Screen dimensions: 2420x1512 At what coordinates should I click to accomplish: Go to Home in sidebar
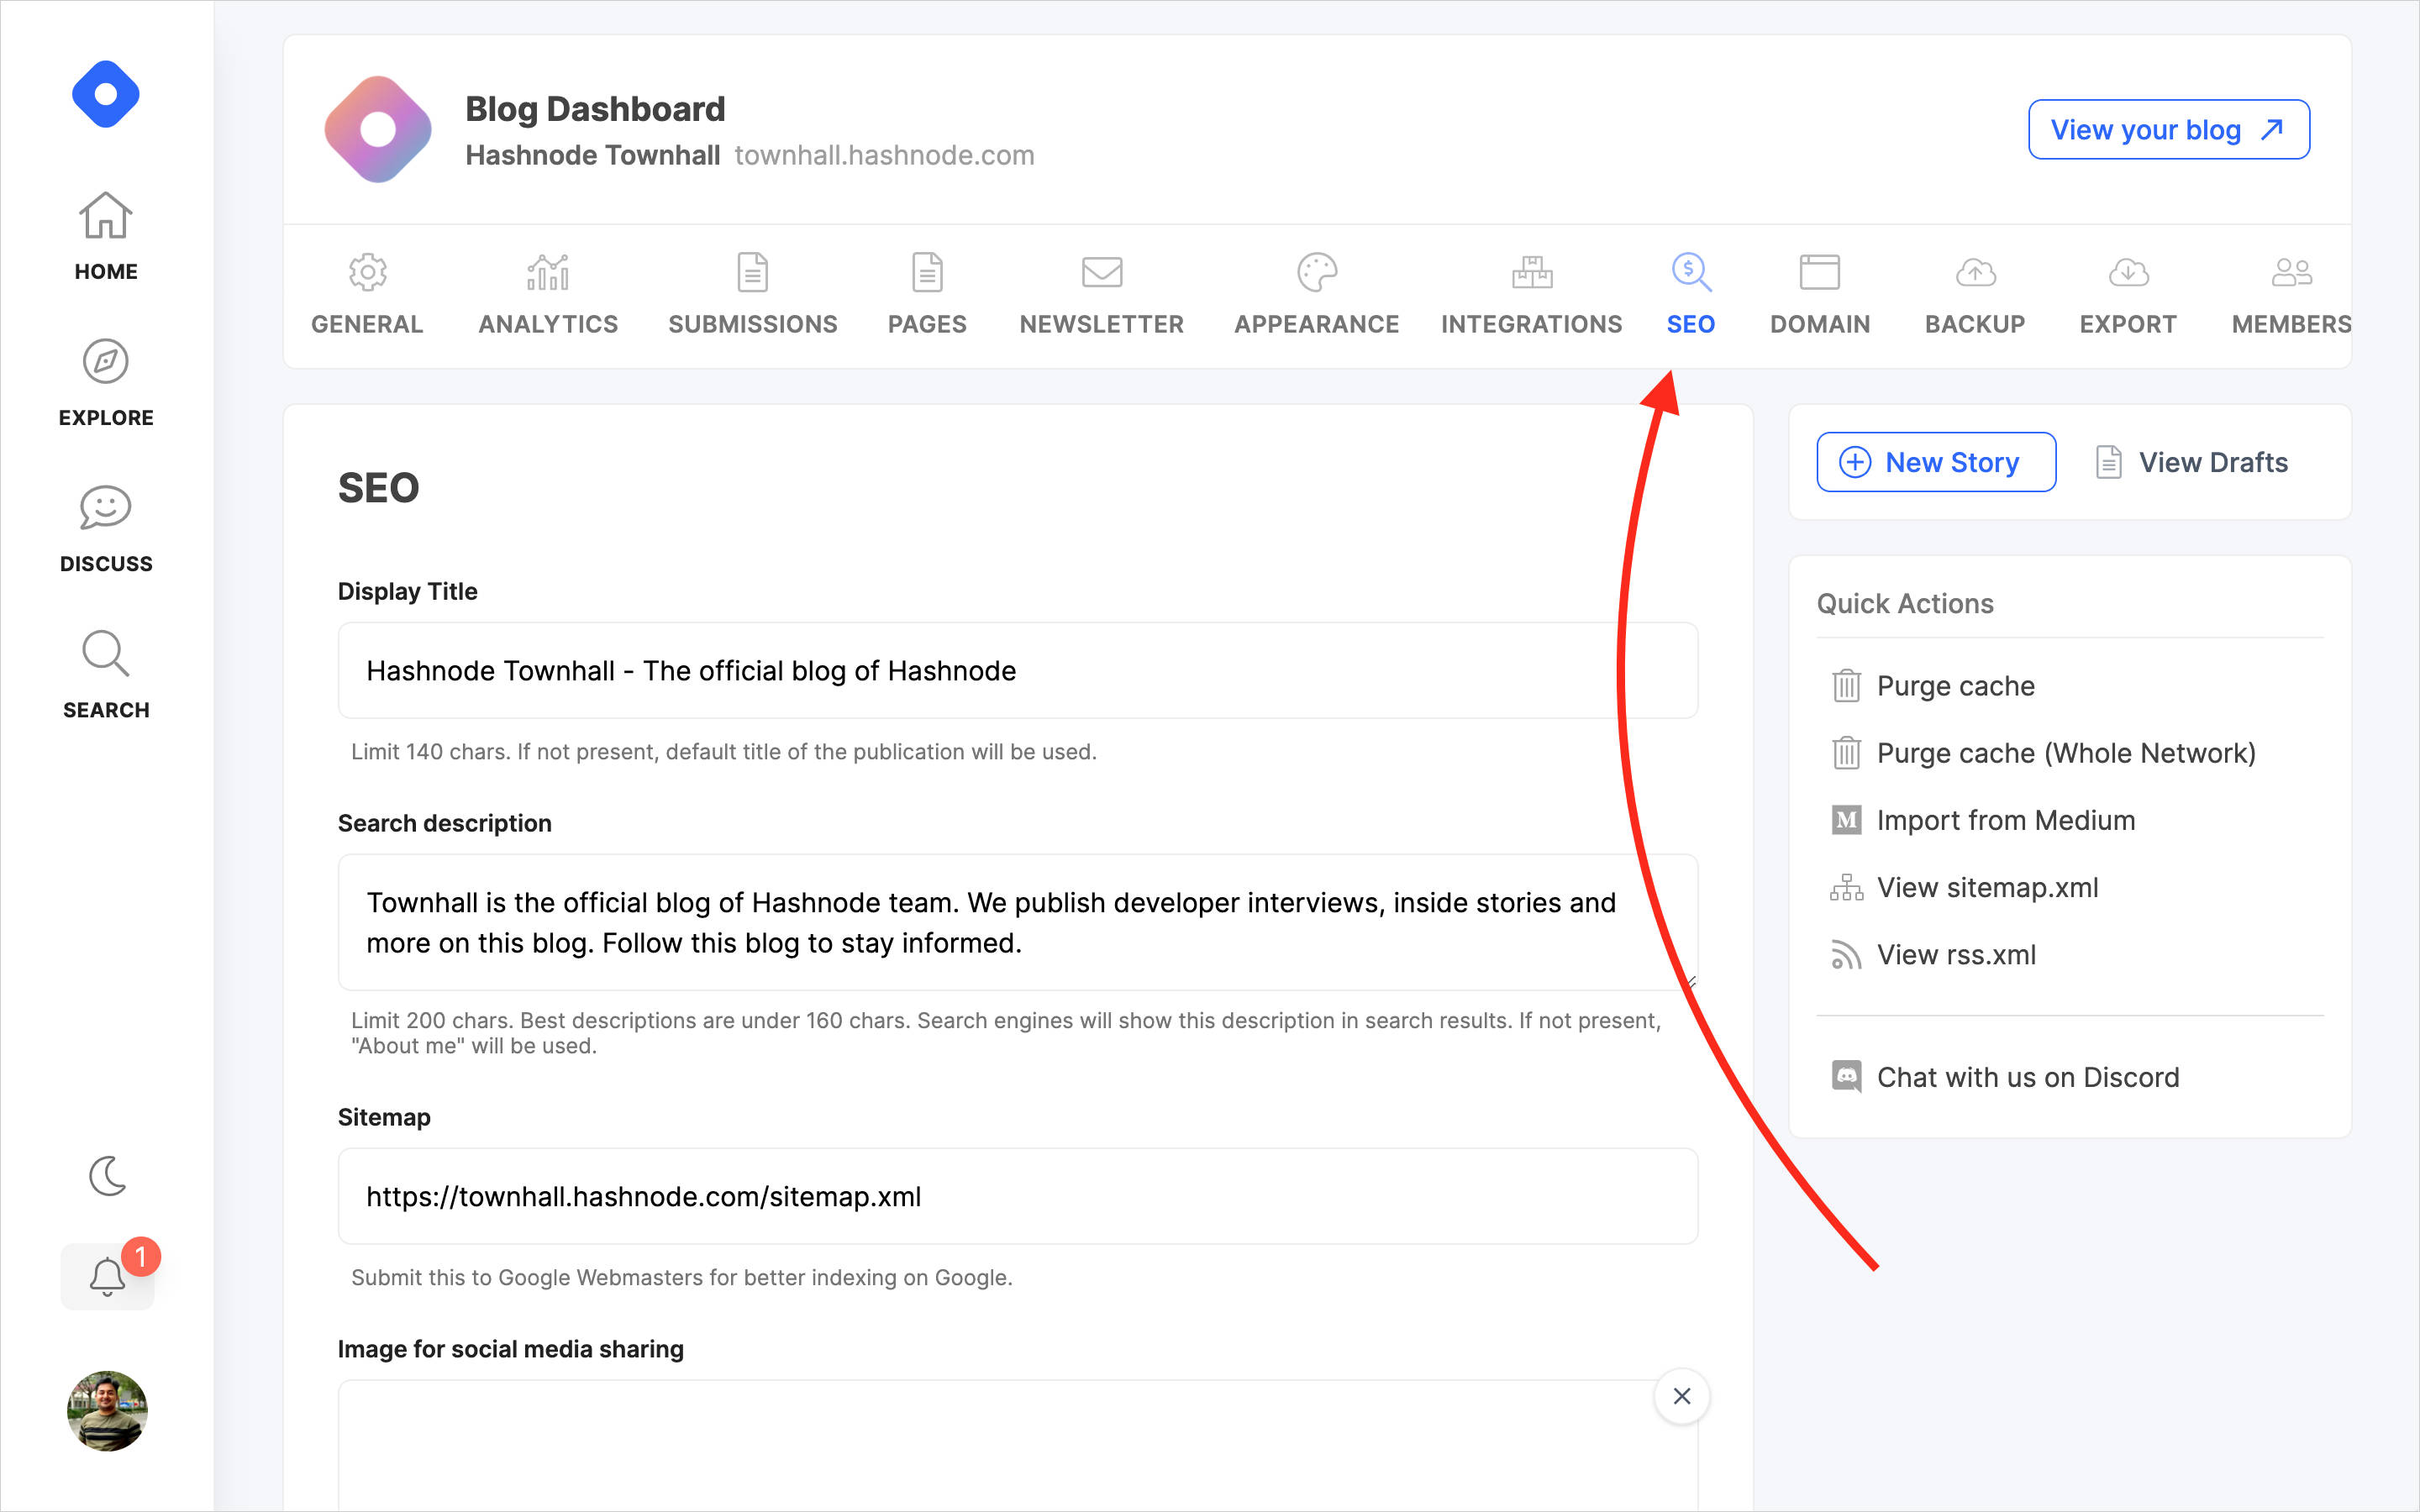(x=105, y=236)
